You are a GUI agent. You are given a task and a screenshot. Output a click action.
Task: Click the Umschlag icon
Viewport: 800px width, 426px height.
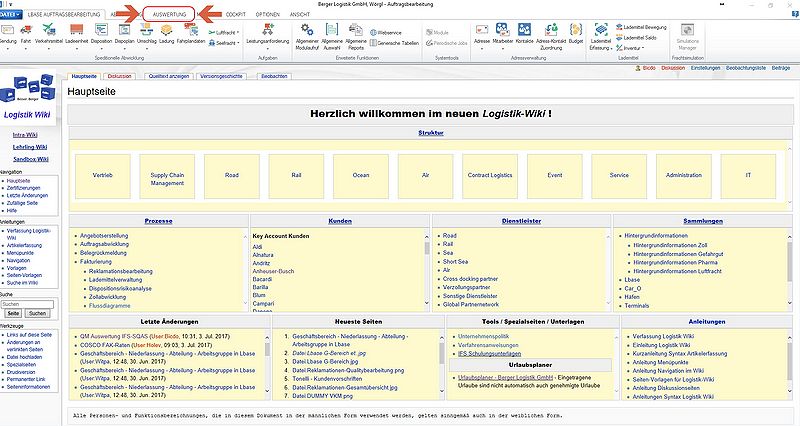point(146,31)
